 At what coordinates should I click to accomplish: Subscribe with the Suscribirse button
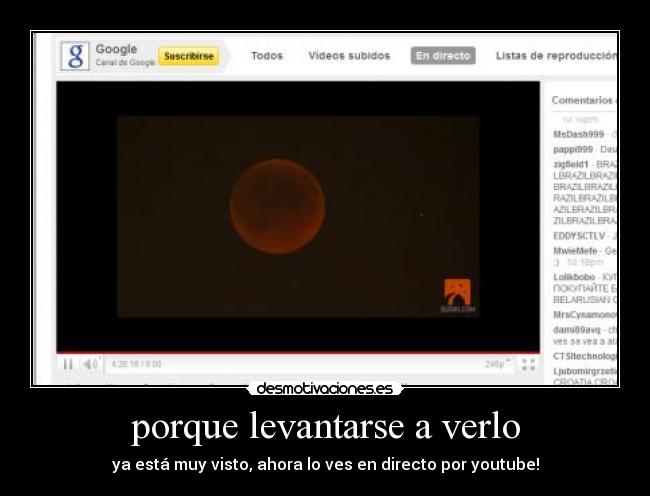tap(189, 56)
